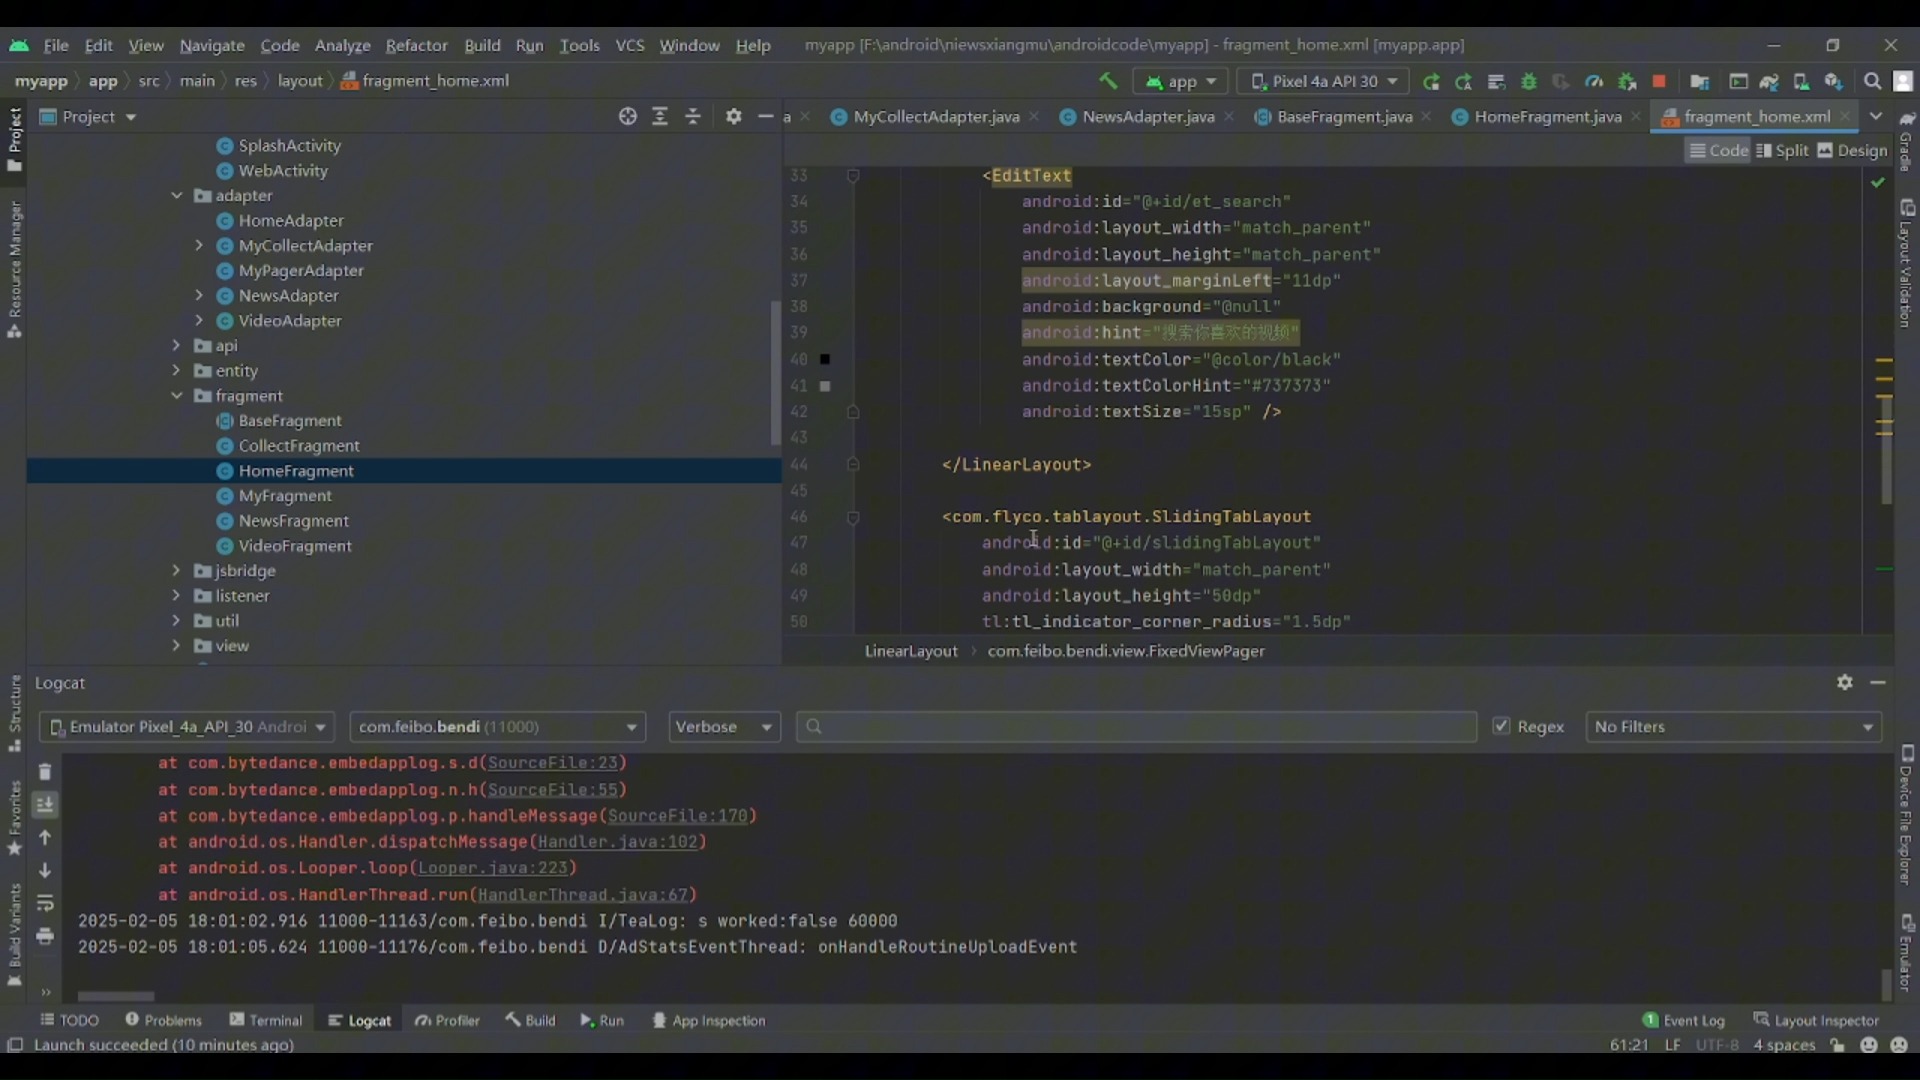Expand the fragment tree item
Image resolution: width=1920 pixels, height=1080 pixels.
[x=175, y=396]
